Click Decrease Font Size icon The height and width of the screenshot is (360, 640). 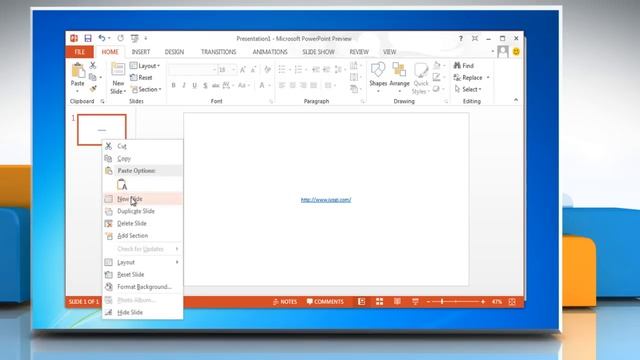(253, 70)
